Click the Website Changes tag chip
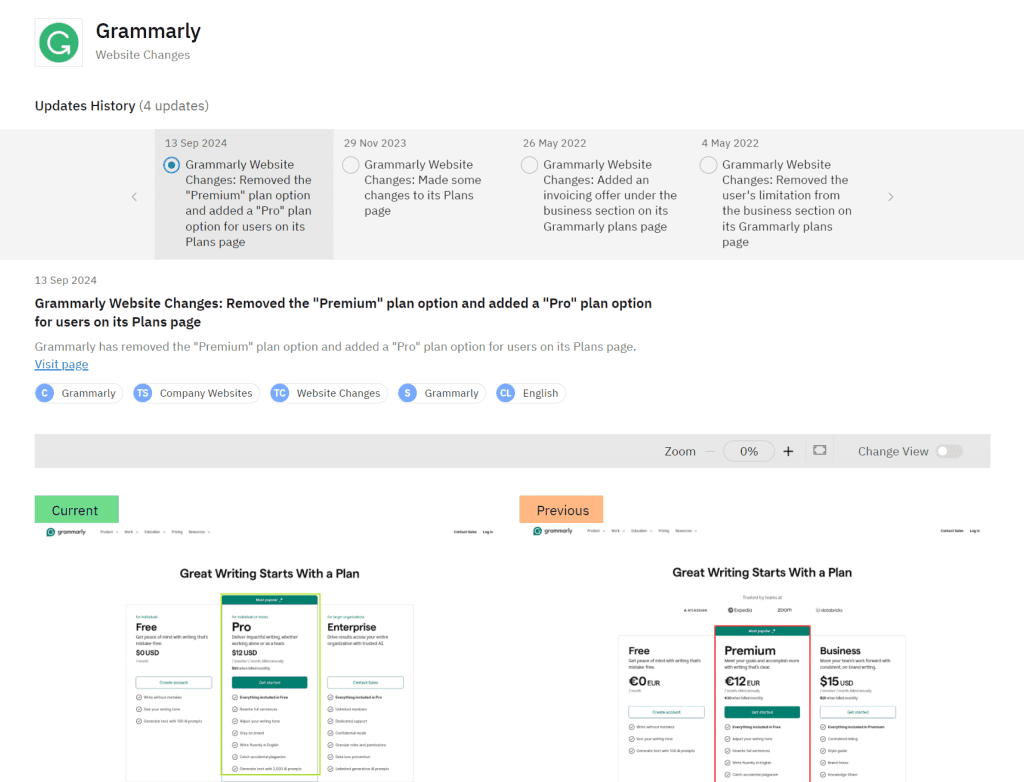 pyautogui.click(x=329, y=393)
